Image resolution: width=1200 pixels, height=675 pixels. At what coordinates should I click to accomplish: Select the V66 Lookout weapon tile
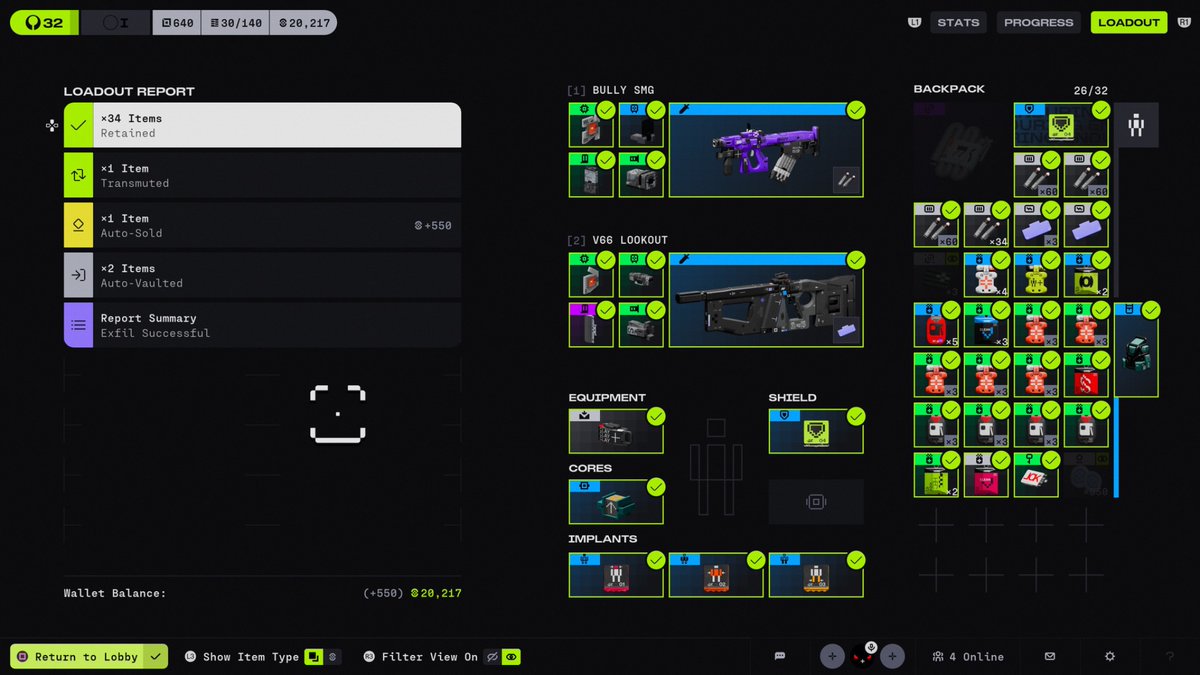coord(766,300)
